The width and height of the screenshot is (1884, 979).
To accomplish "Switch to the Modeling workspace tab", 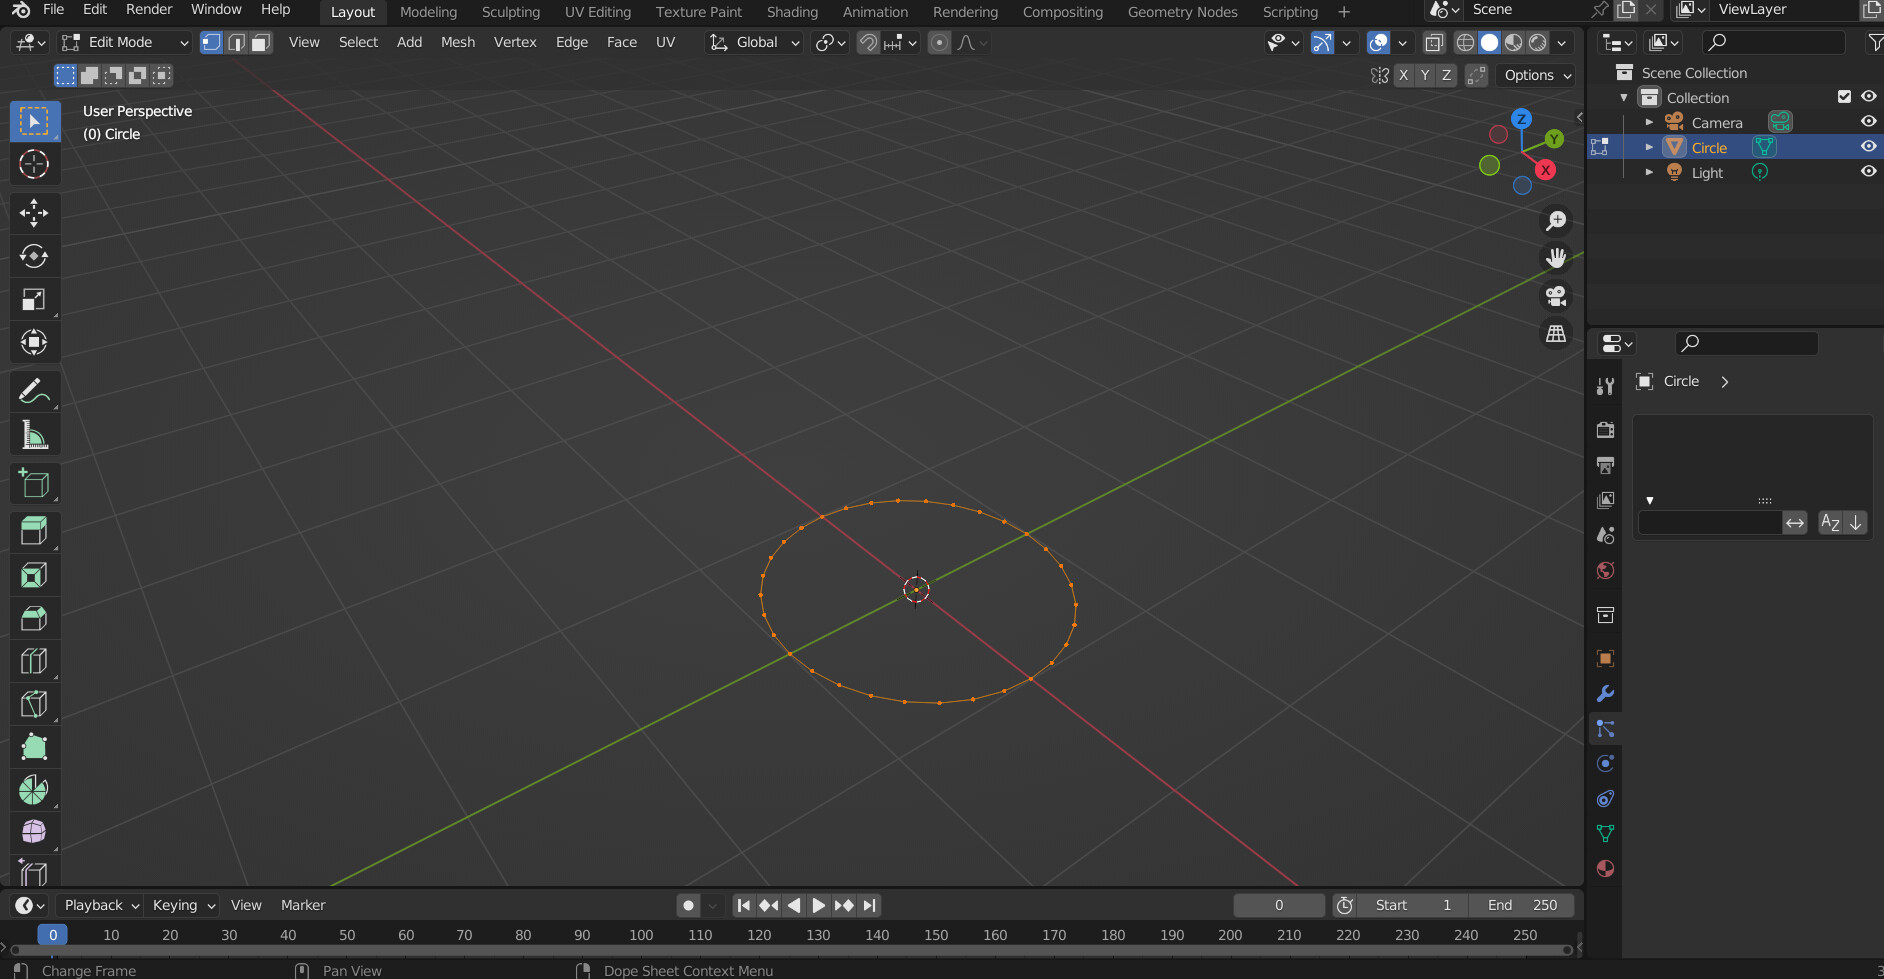I will point(428,12).
